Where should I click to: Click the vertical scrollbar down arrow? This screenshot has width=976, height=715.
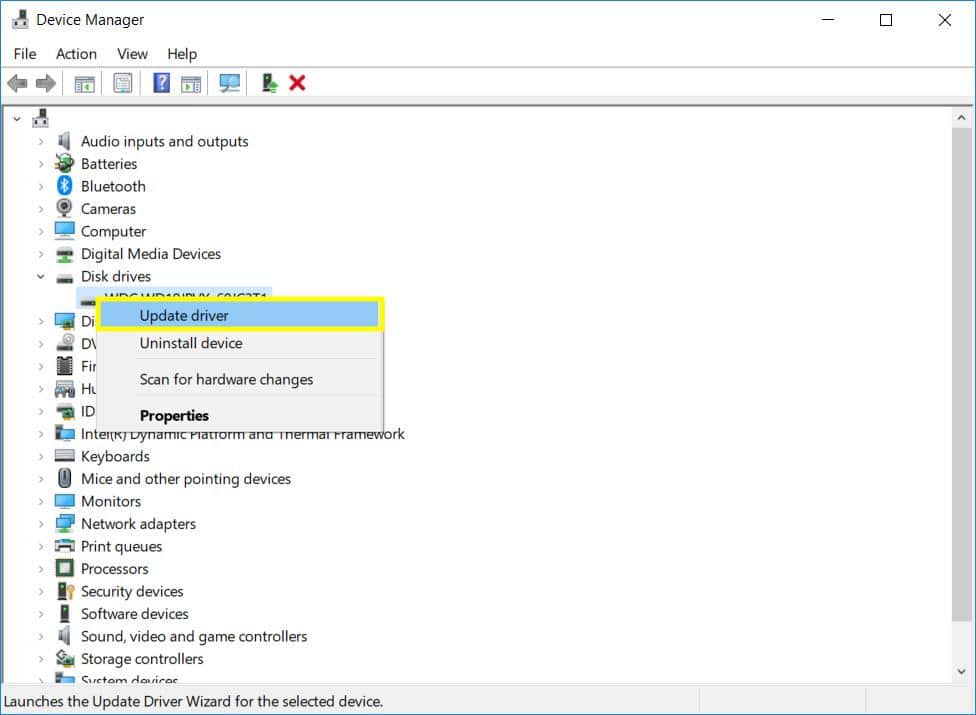point(962,672)
